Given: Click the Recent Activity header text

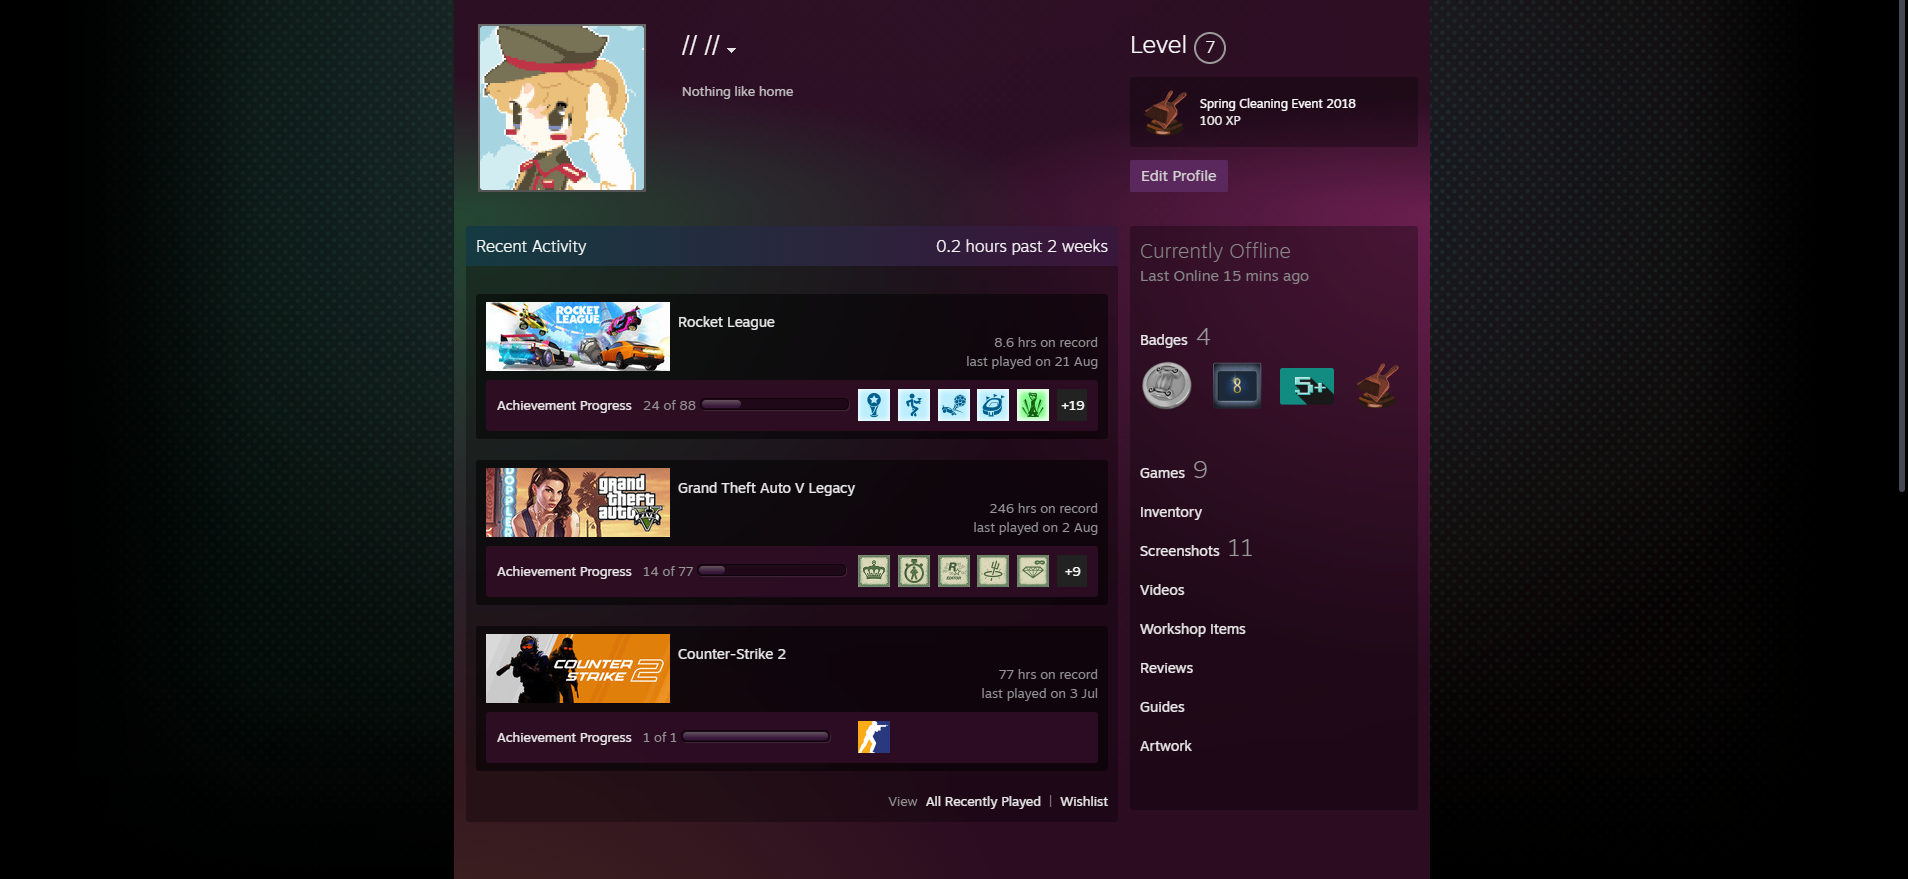Looking at the screenshot, I should (531, 246).
